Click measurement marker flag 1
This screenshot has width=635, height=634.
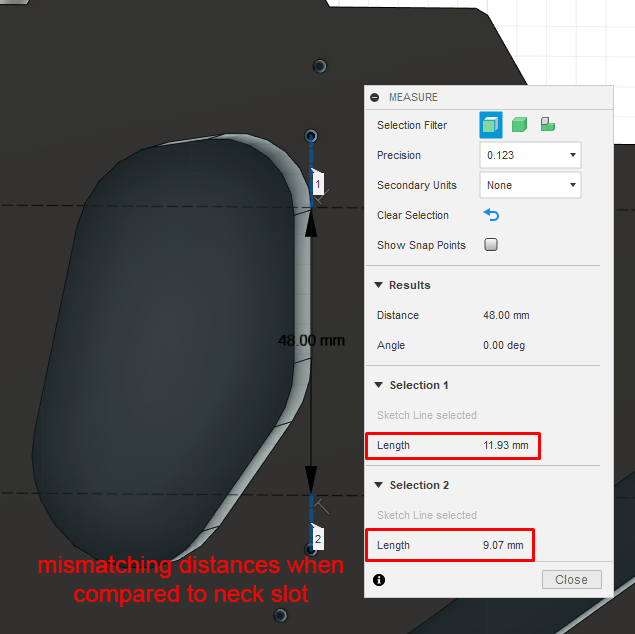(x=318, y=184)
